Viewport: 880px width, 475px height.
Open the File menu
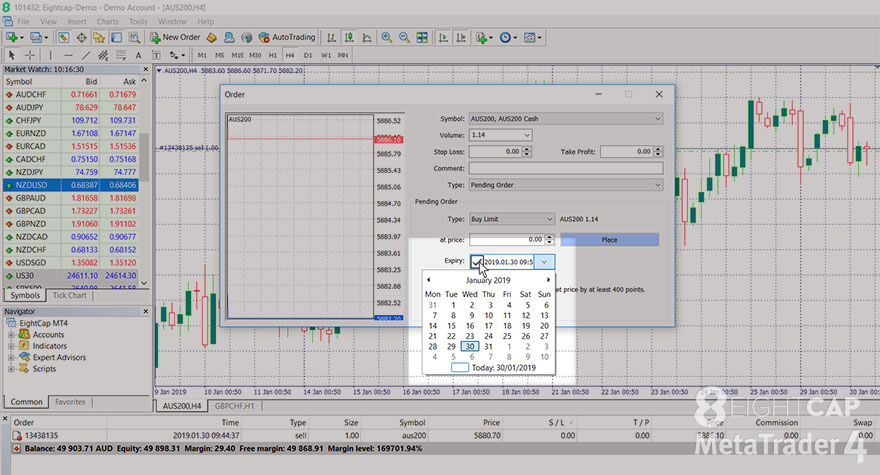[24, 21]
